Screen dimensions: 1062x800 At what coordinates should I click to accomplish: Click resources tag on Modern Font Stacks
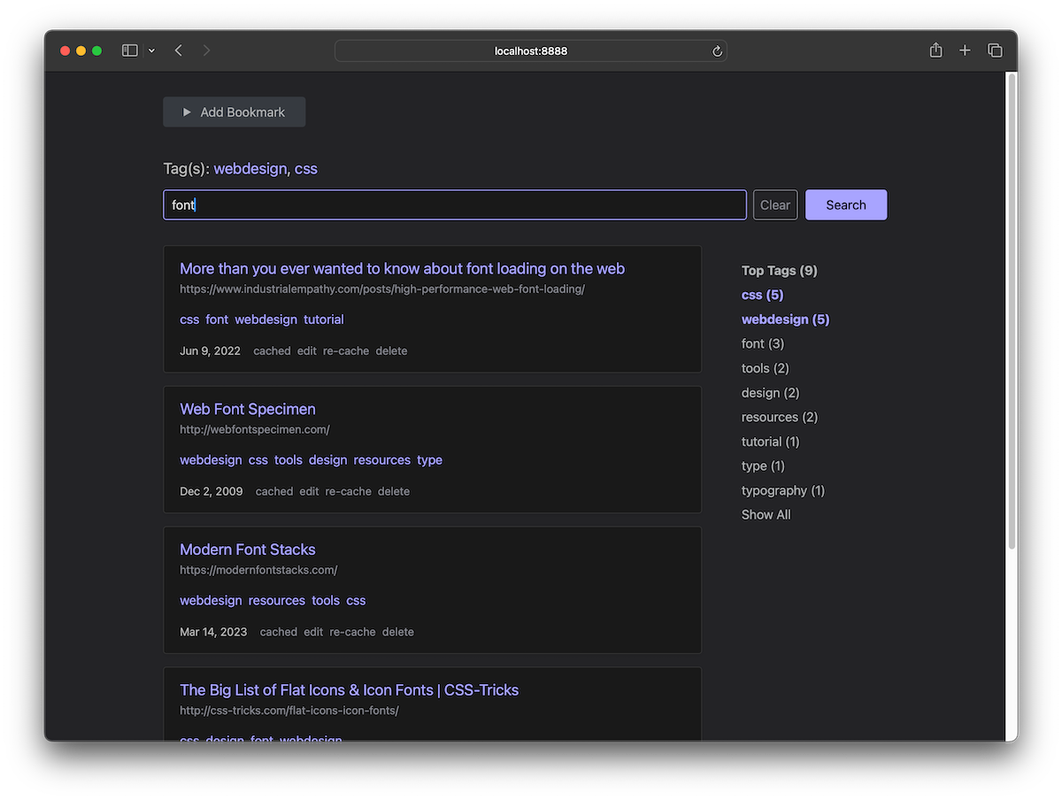click(276, 601)
